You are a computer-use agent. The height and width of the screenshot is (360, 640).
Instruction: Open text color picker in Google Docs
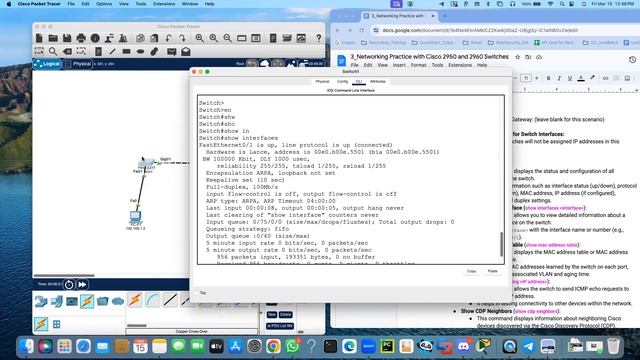(x=581, y=78)
